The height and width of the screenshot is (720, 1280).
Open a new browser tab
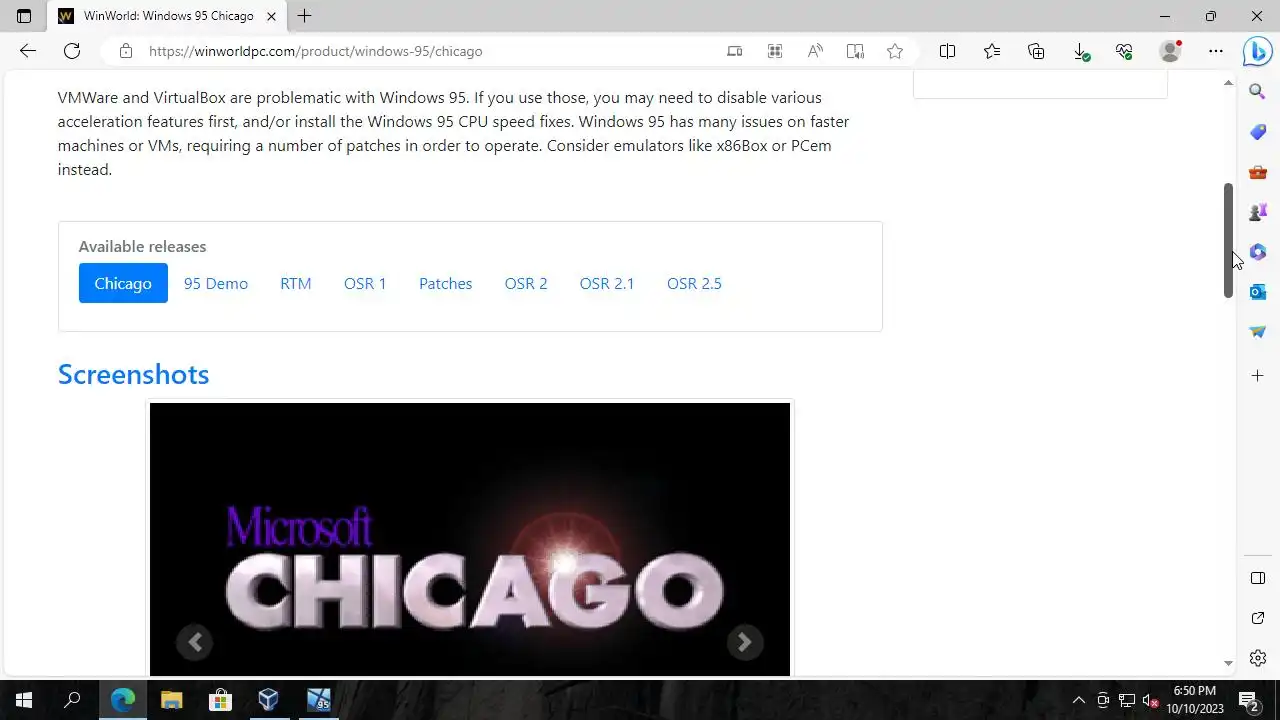(x=305, y=16)
